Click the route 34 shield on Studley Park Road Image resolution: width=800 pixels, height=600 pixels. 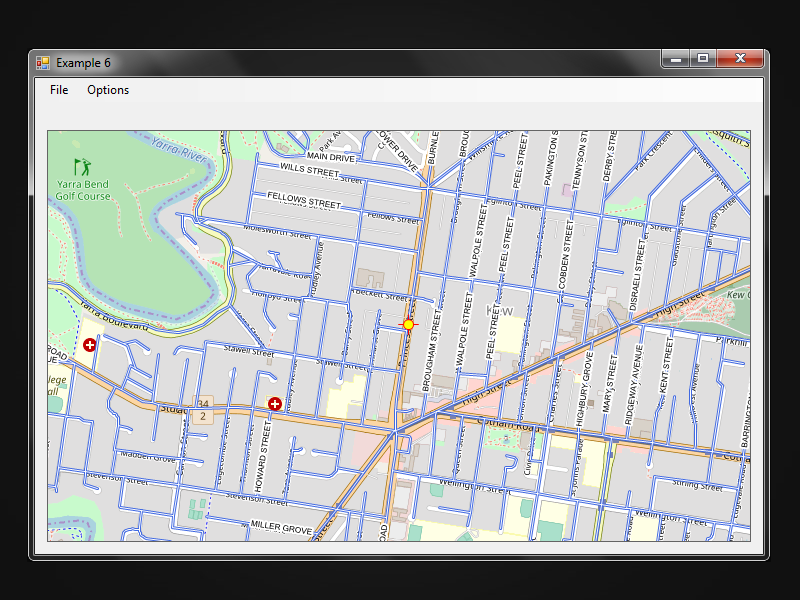tap(203, 403)
